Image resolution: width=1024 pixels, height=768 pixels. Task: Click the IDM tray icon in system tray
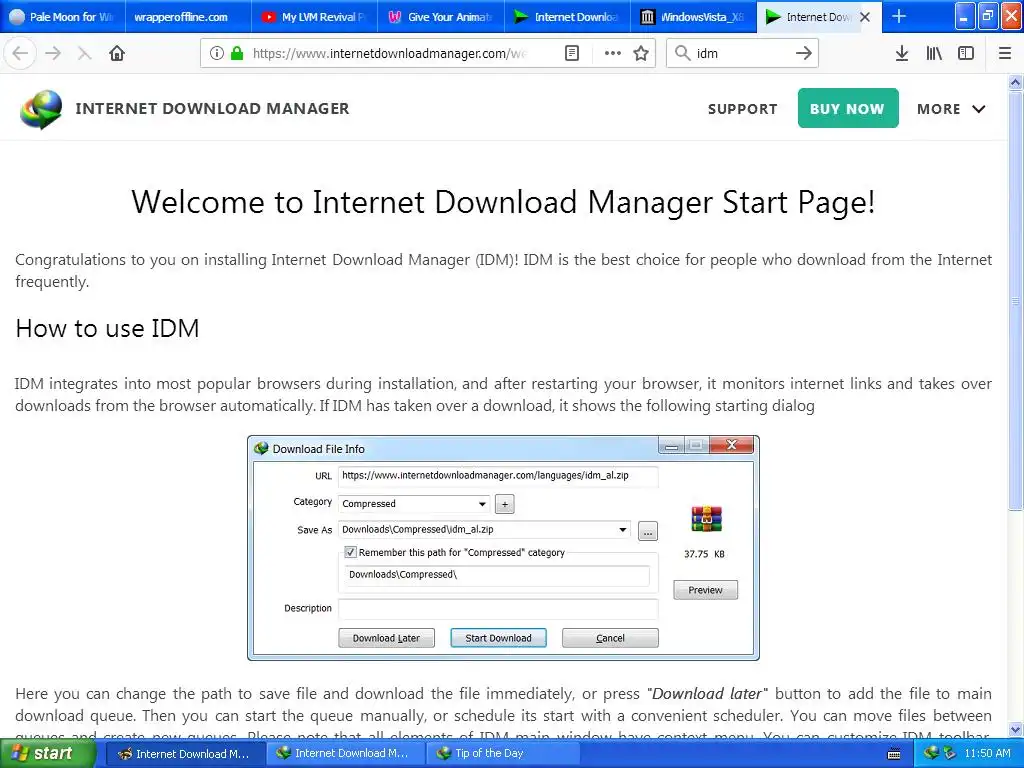pyautogui.click(x=931, y=753)
